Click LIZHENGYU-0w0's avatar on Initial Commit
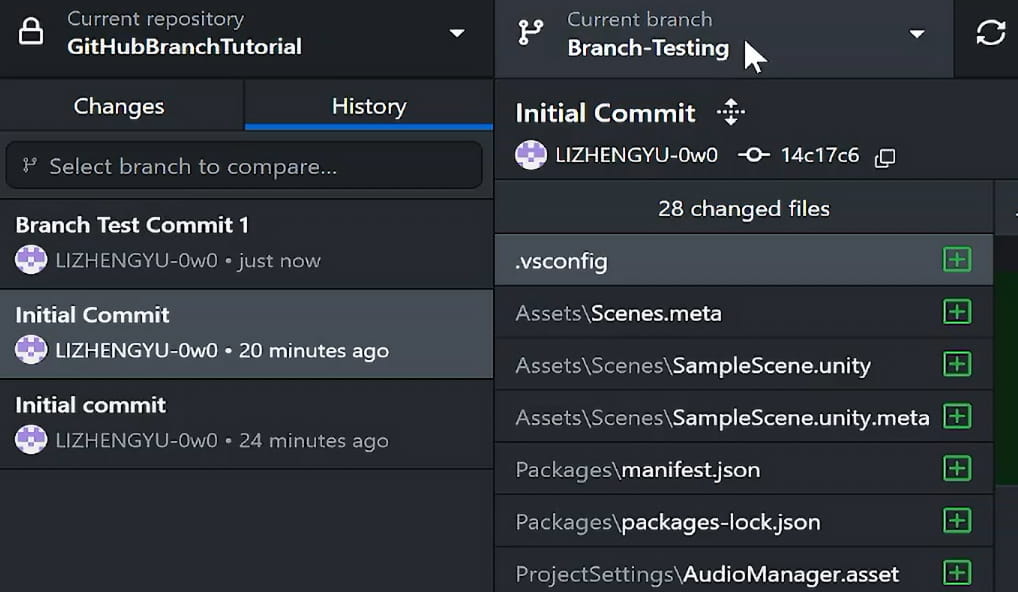1018x592 pixels. click(530, 156)
